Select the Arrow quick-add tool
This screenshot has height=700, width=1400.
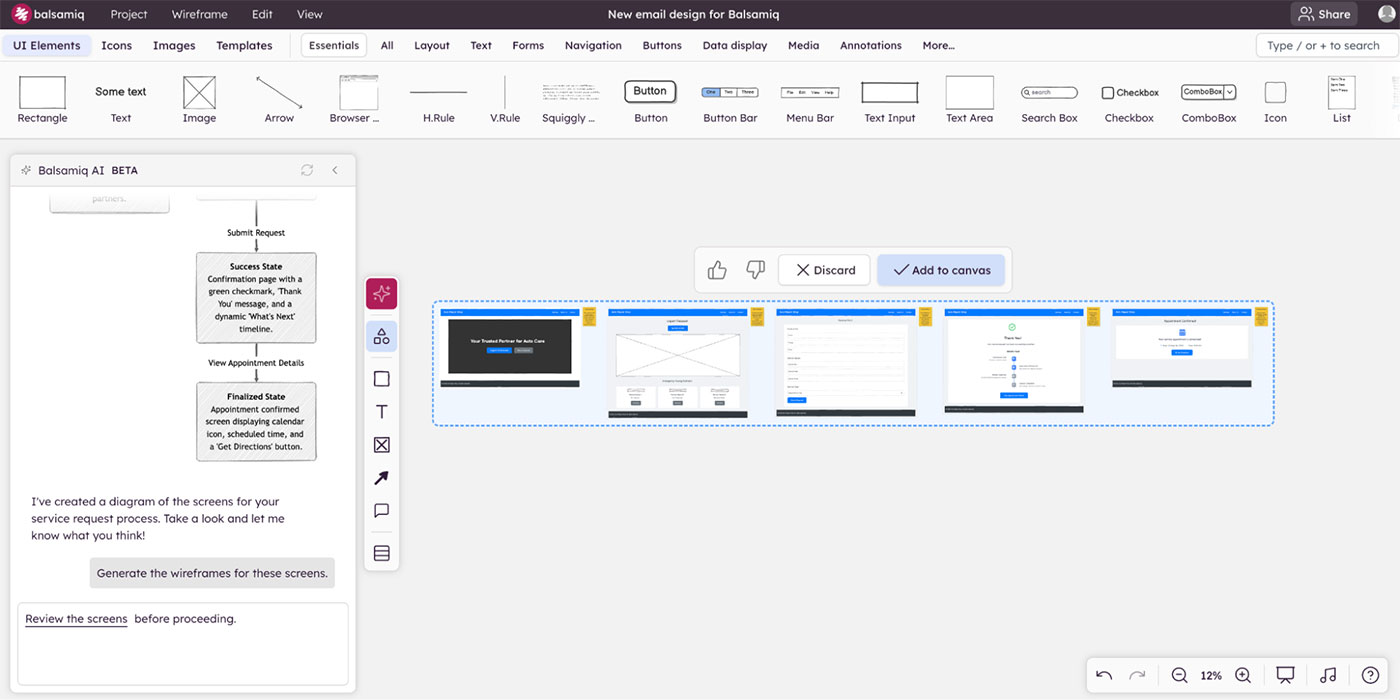[x=381, y=477]
